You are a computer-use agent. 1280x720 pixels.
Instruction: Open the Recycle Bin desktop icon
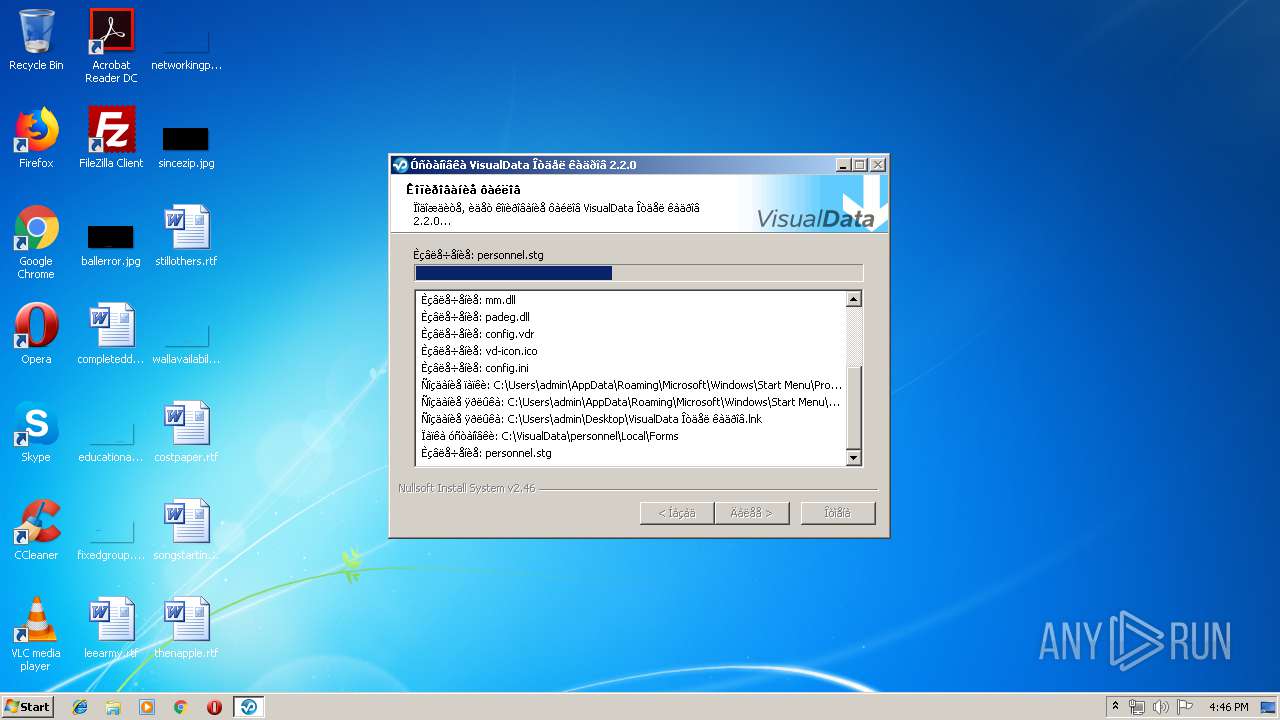[36, 40]
